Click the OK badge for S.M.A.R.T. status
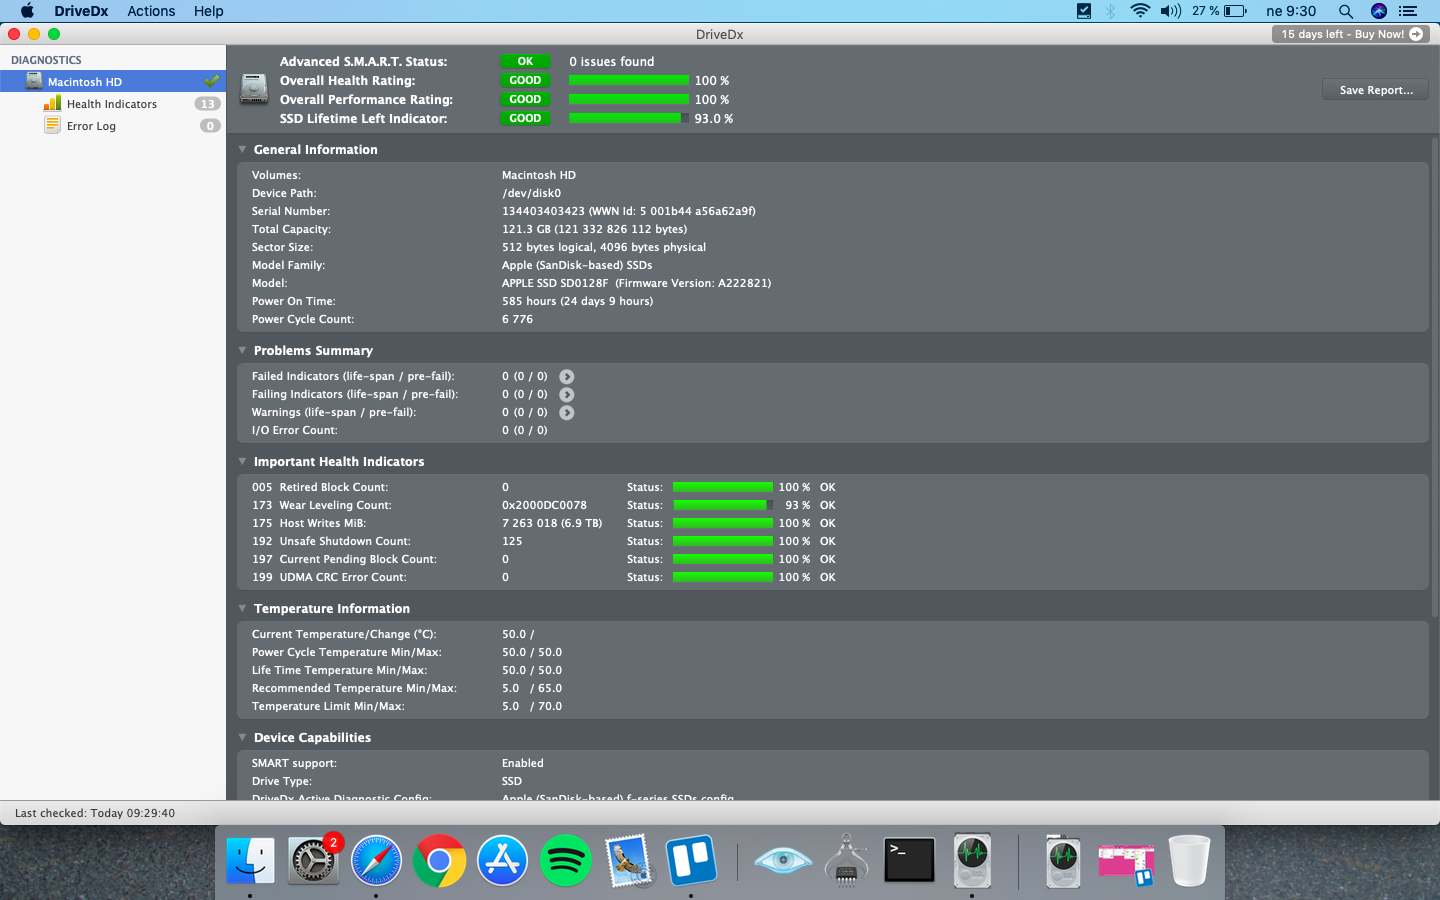This screenshot has height=900, width=1440. tap(525, 61)
